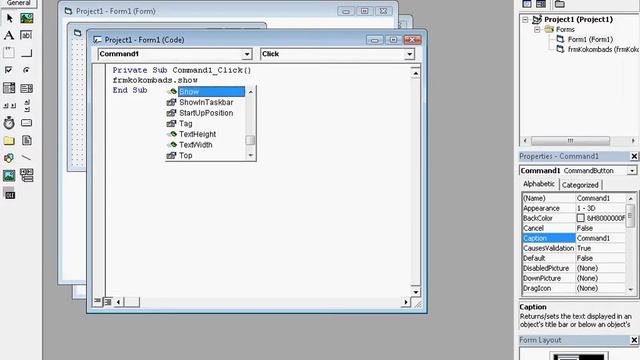Select the DirListBox folder tool
Screen dimensions: 640x360
pos(9,140)
